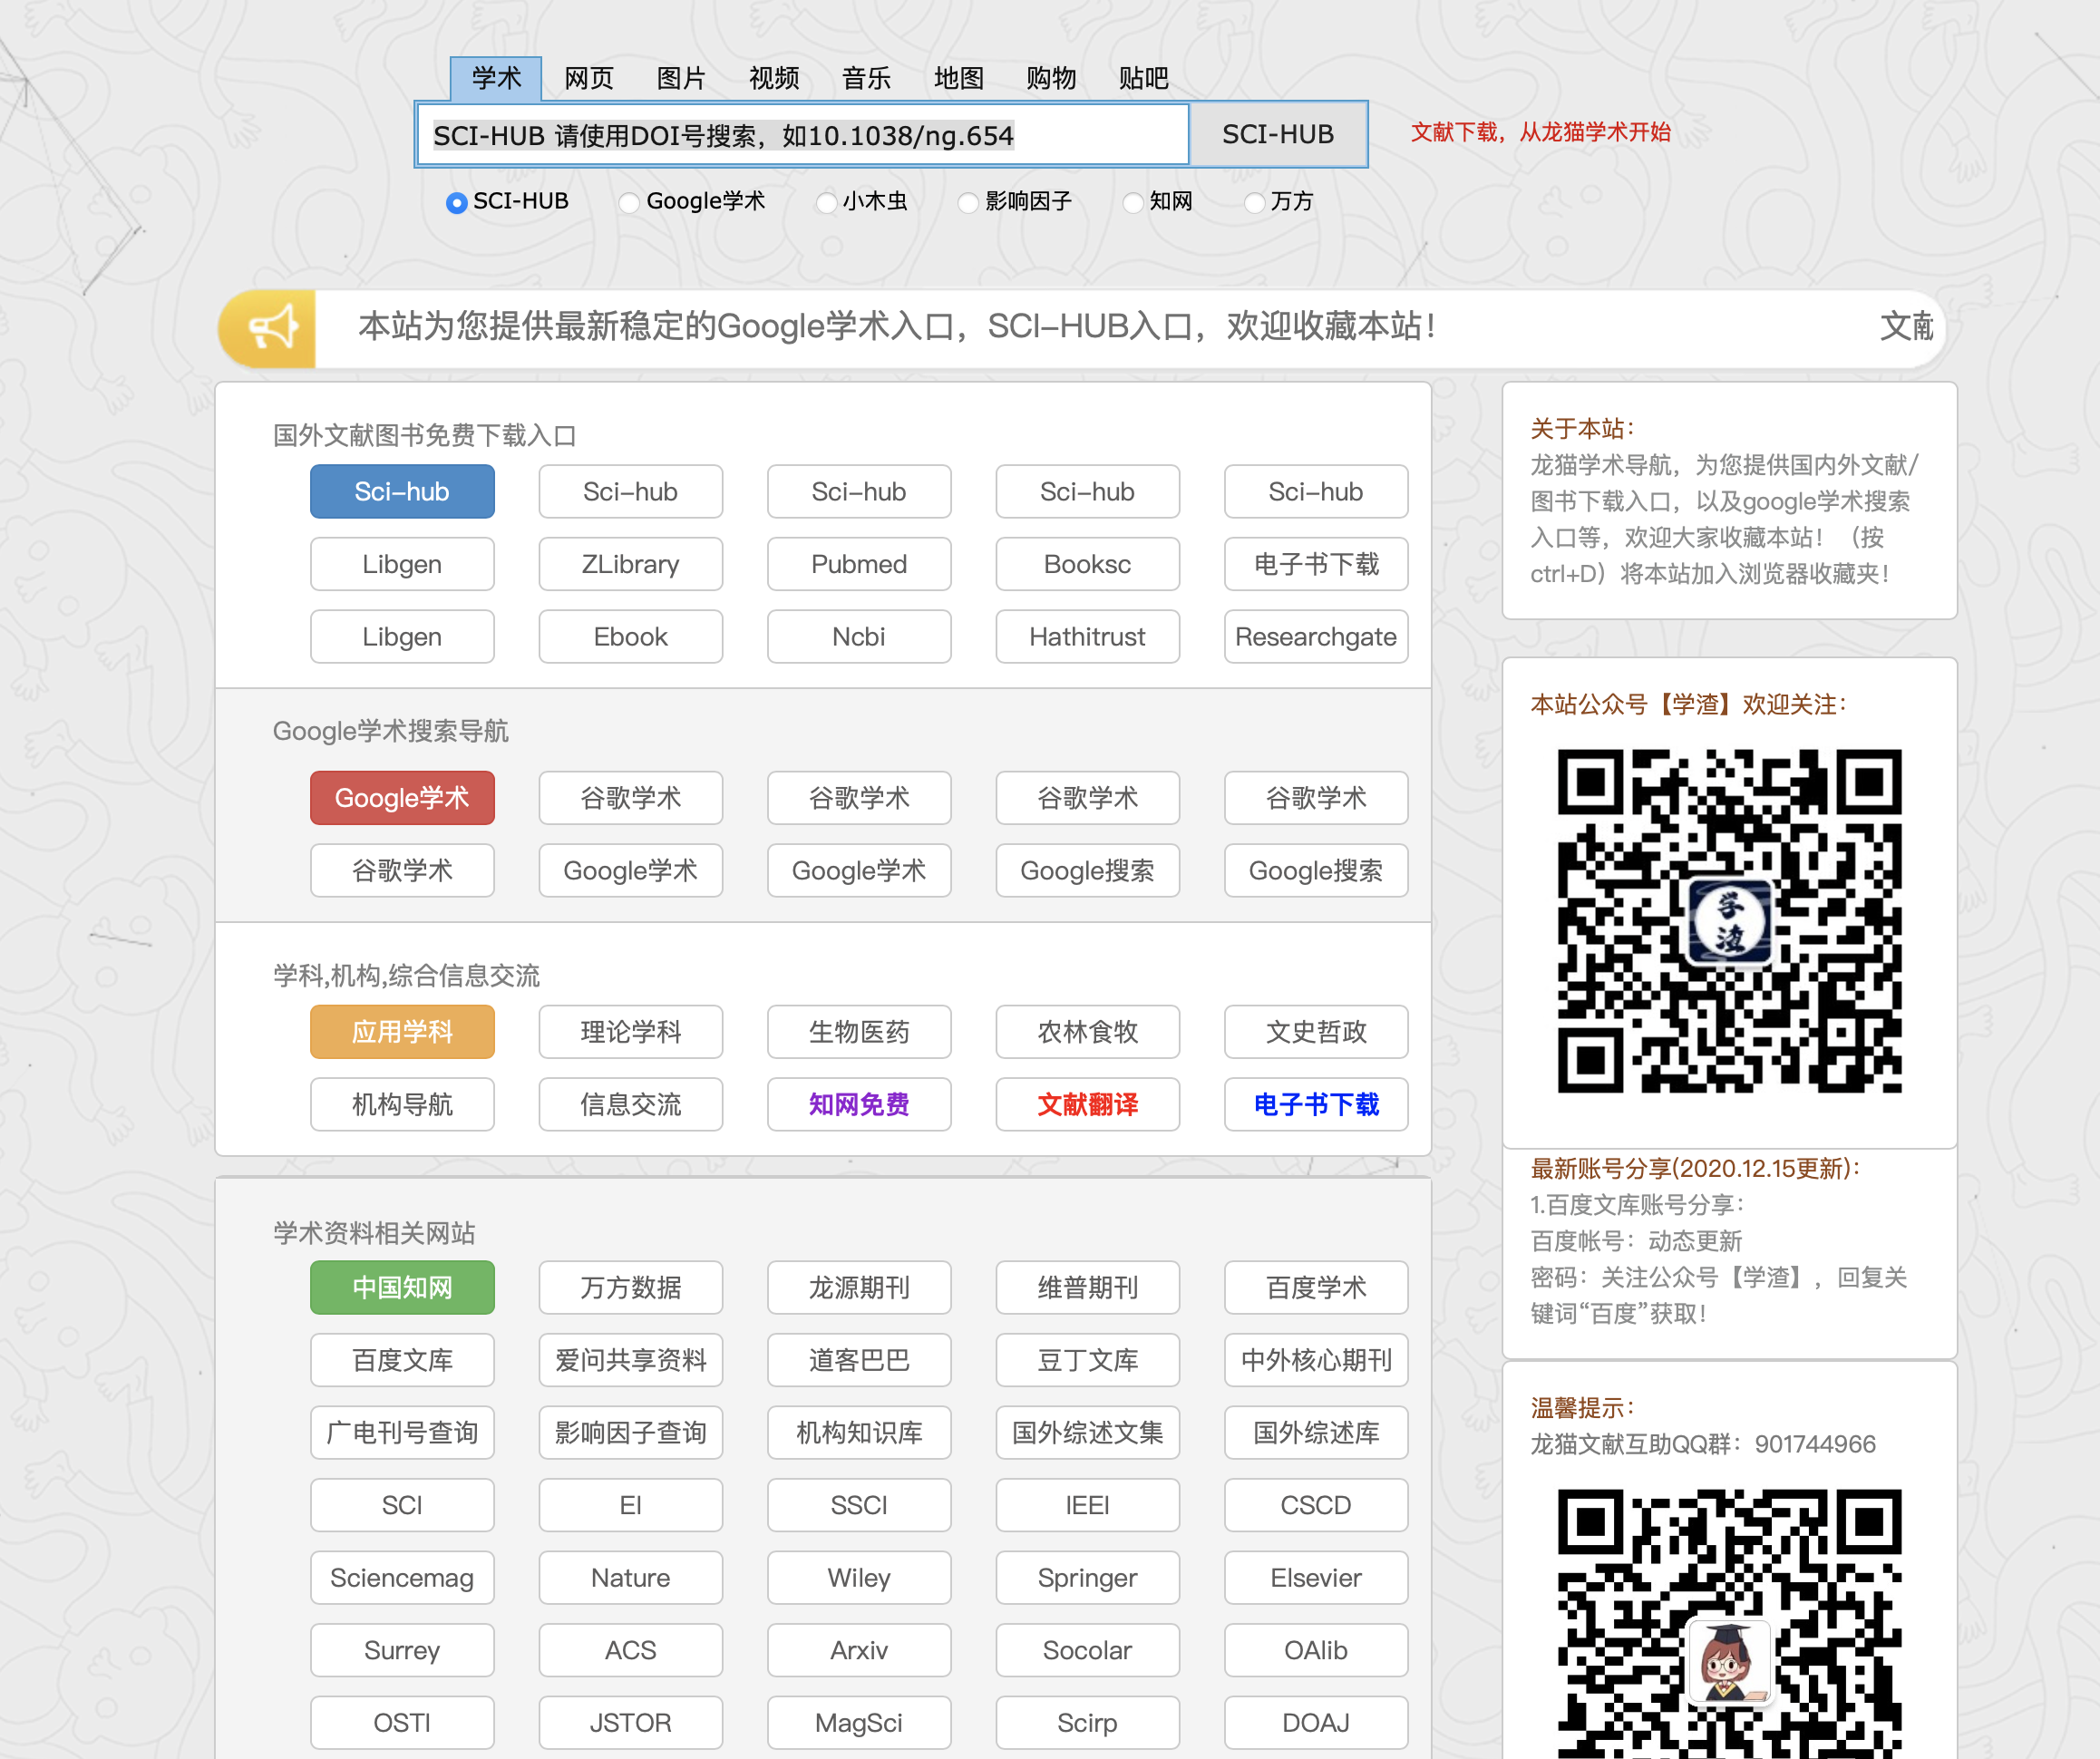
Task: Click the DOI search input field
Action: coord(802,134)
